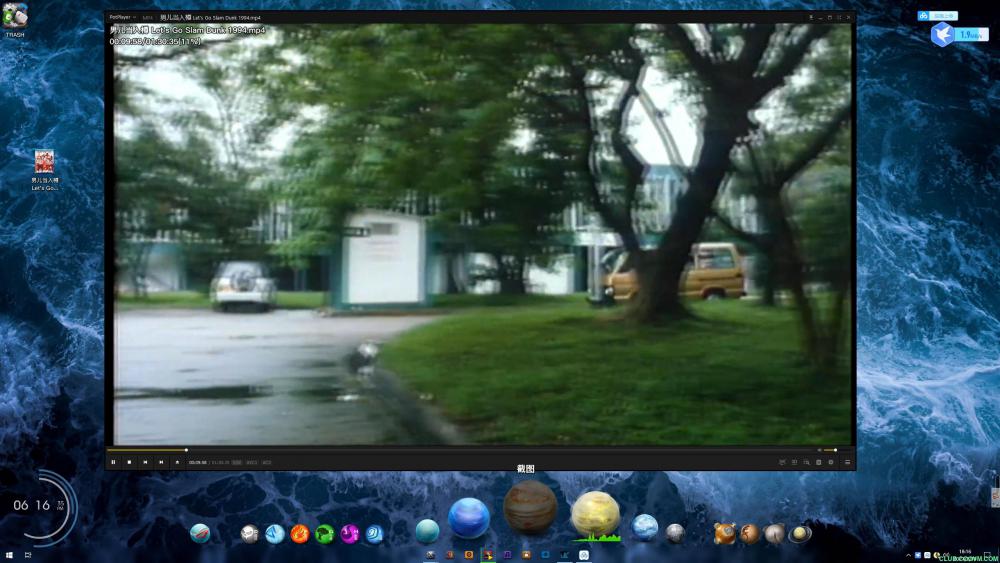This screenshot has height=563, width=1000.
Task: Skip to the next file
Action: coord(161,462)
